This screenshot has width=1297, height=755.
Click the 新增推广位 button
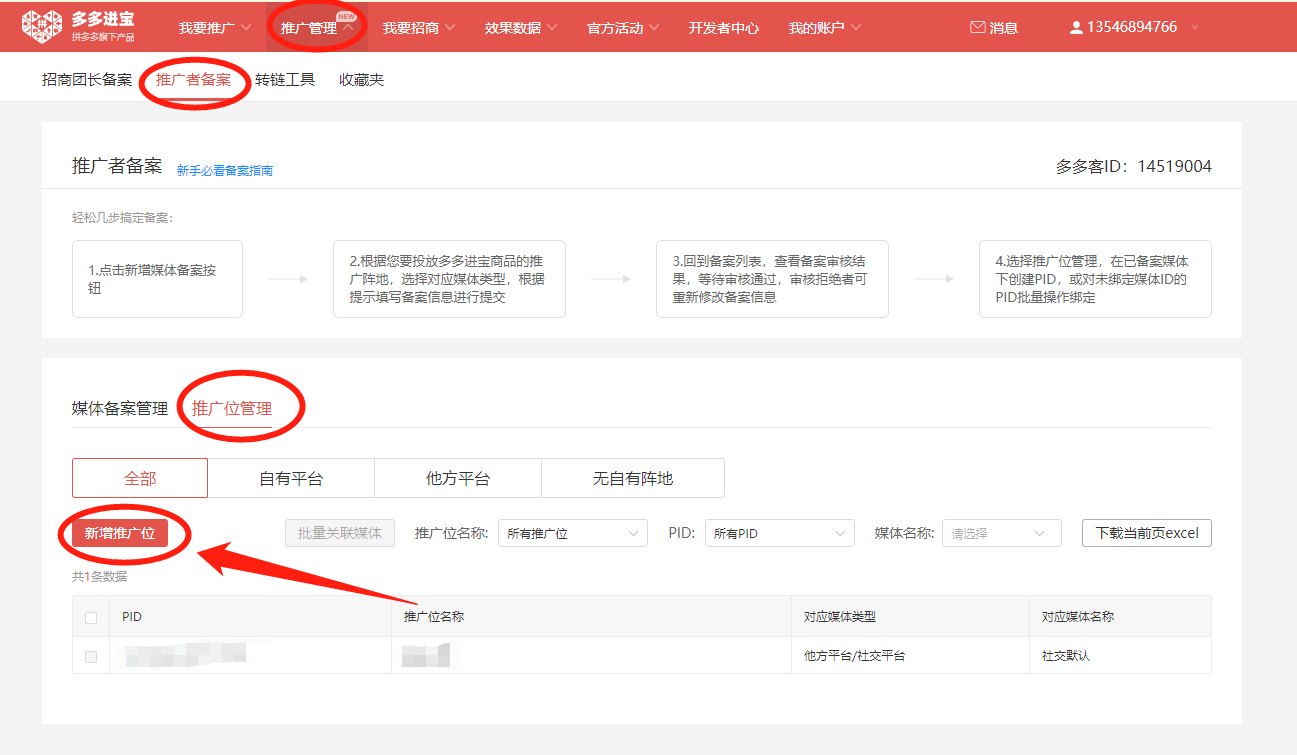coord(120,533)
